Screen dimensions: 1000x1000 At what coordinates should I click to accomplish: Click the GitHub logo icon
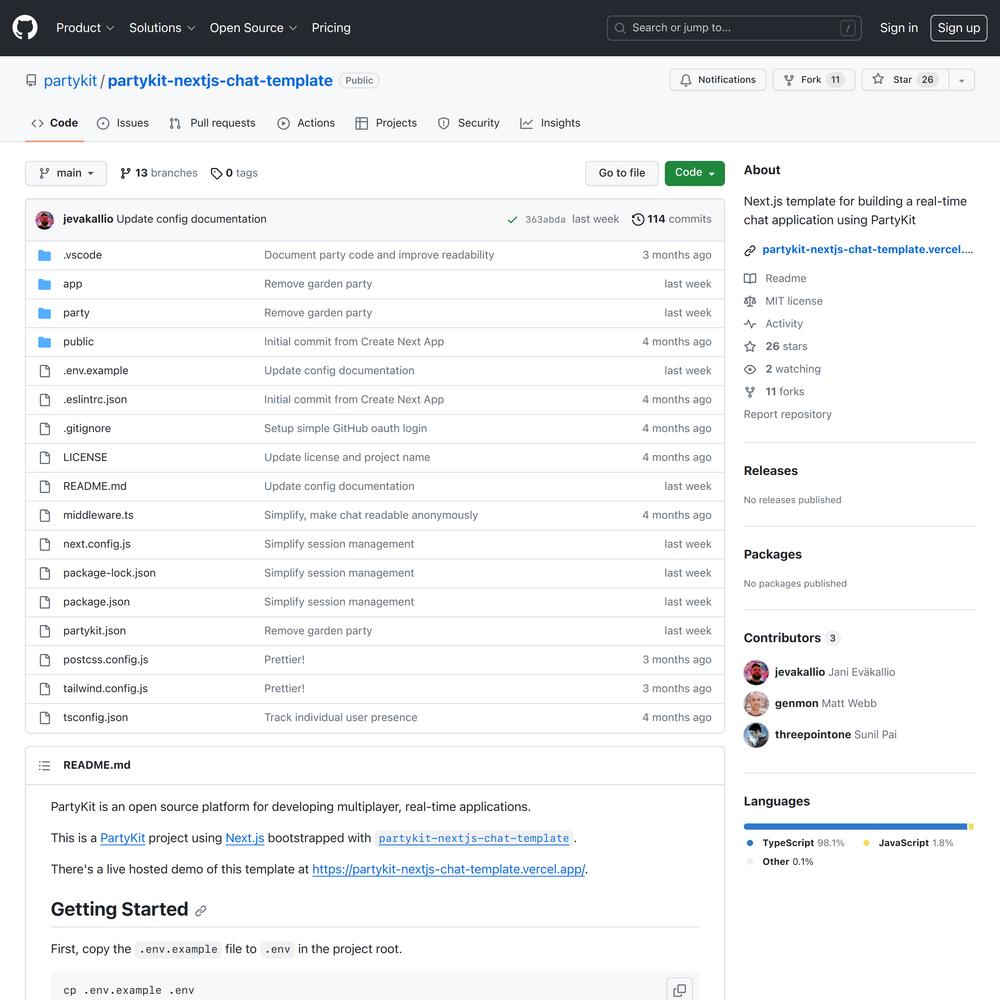(x=25, y=27)
